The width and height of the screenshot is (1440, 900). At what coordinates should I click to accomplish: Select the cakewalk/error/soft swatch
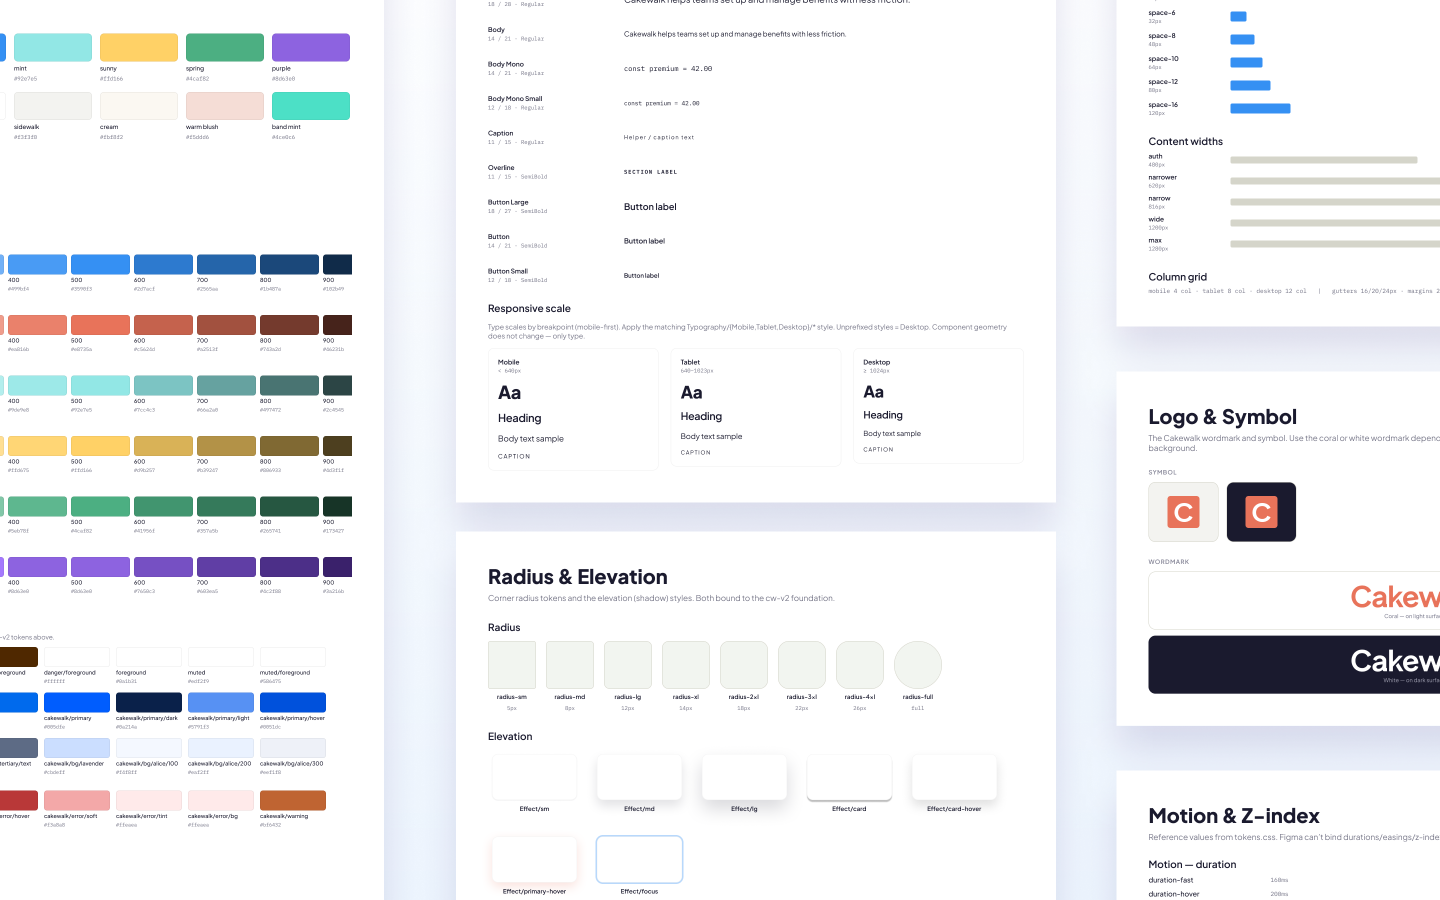(x=77, y=801)
